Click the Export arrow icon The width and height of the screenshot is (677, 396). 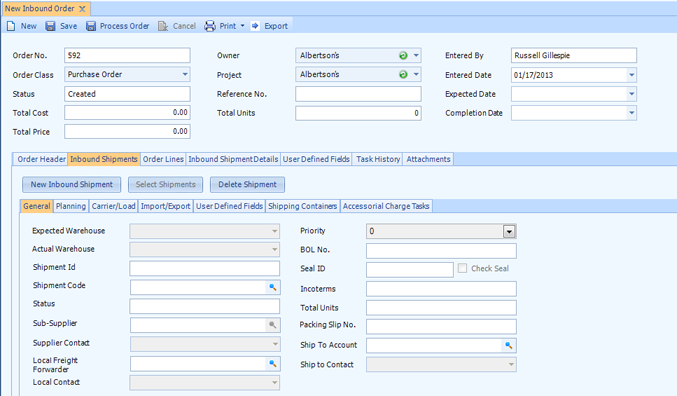coord(255,26)
